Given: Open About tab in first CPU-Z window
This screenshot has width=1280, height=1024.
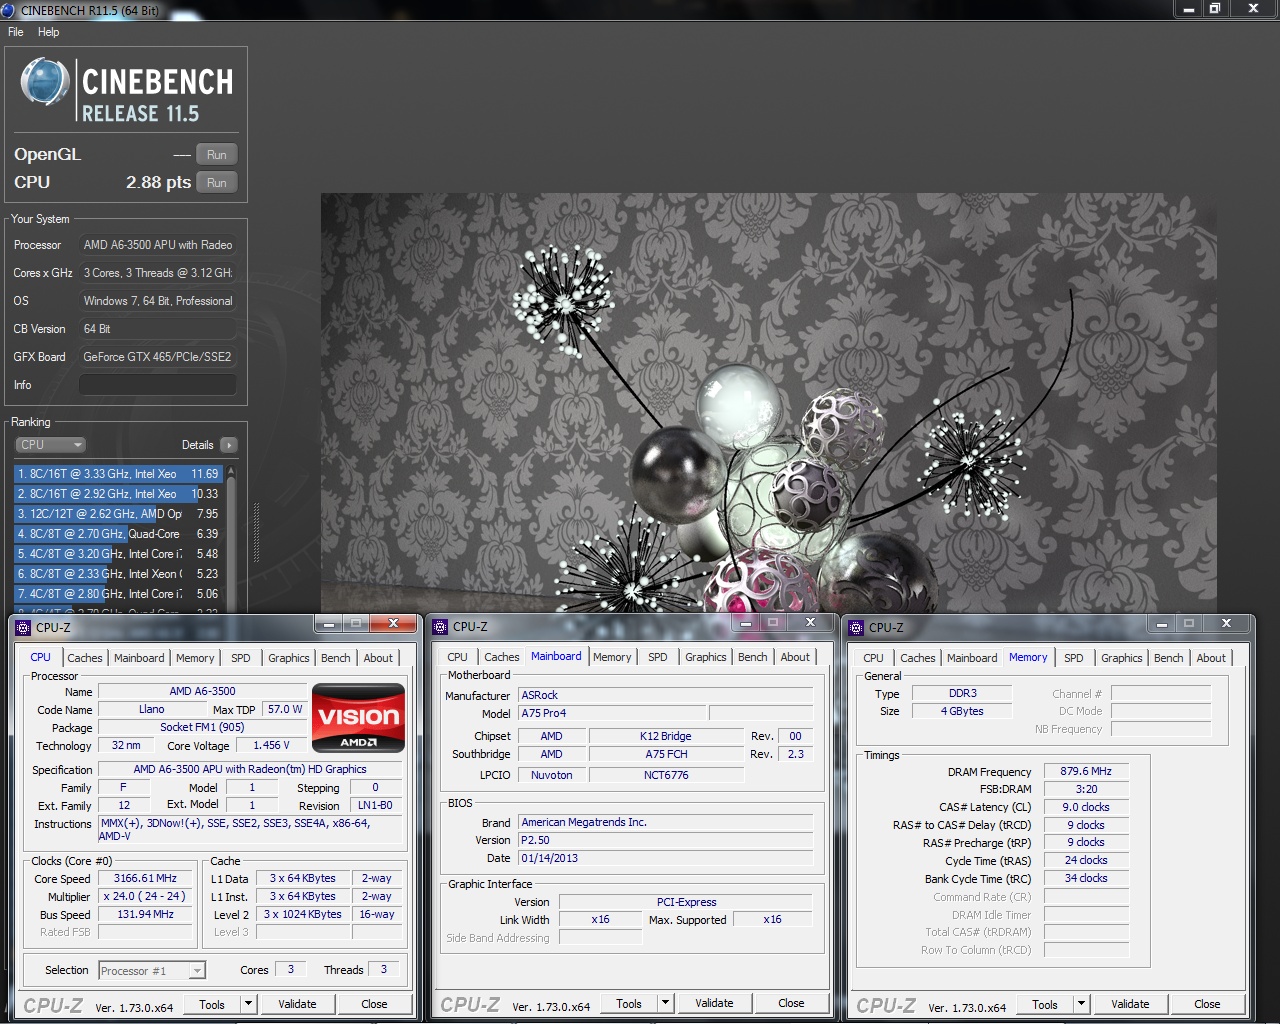Looking at the screenshot, I should coord(378,658).
